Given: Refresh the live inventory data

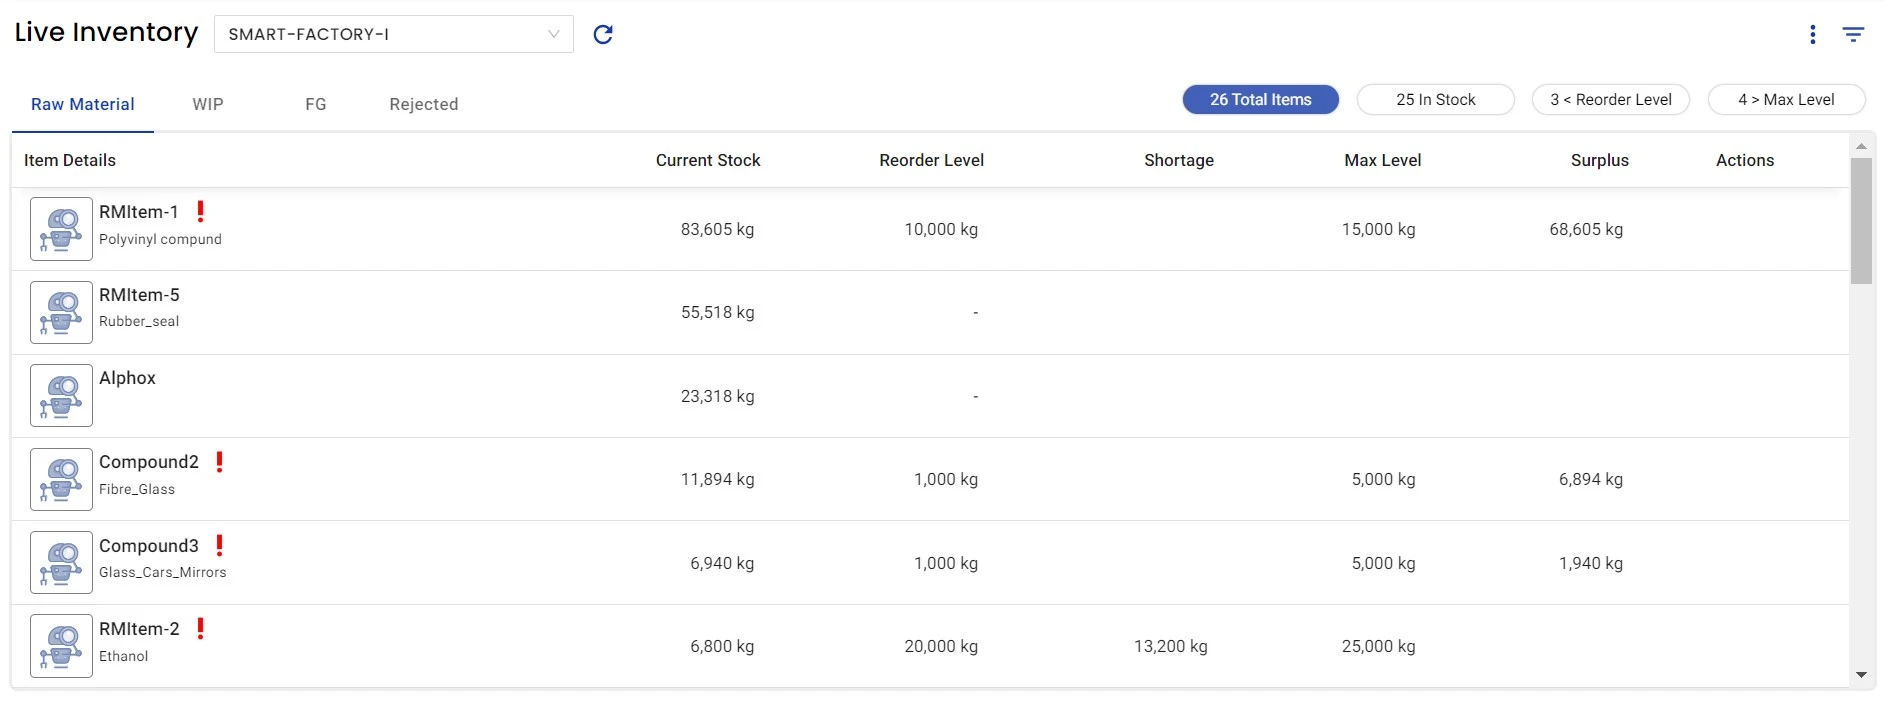Looking at the screenshot, I should point(603,34).
